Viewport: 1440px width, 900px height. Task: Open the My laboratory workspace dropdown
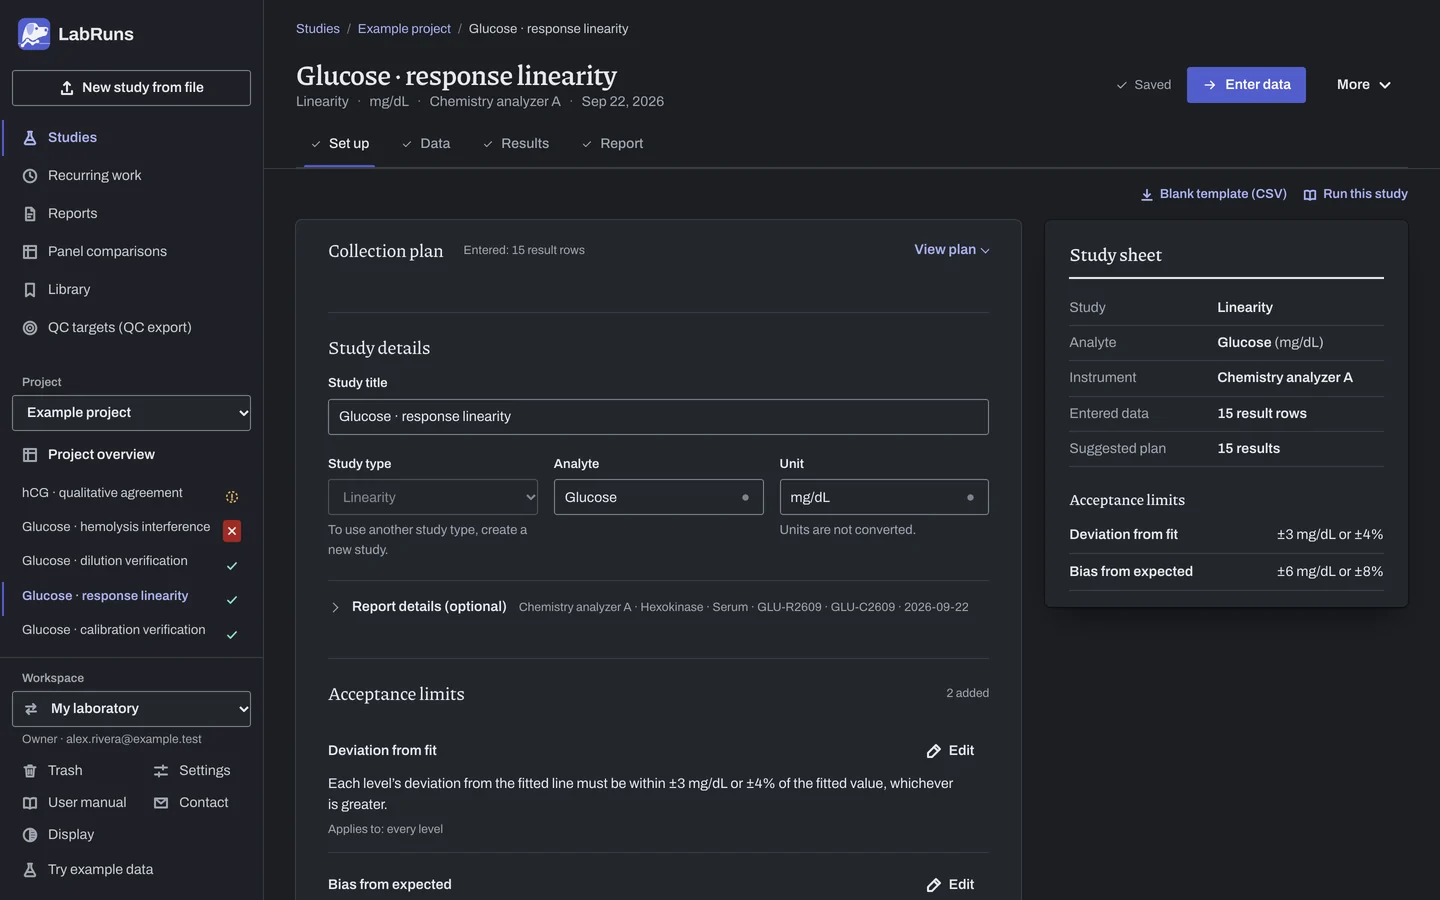click(x=131, y=709)
